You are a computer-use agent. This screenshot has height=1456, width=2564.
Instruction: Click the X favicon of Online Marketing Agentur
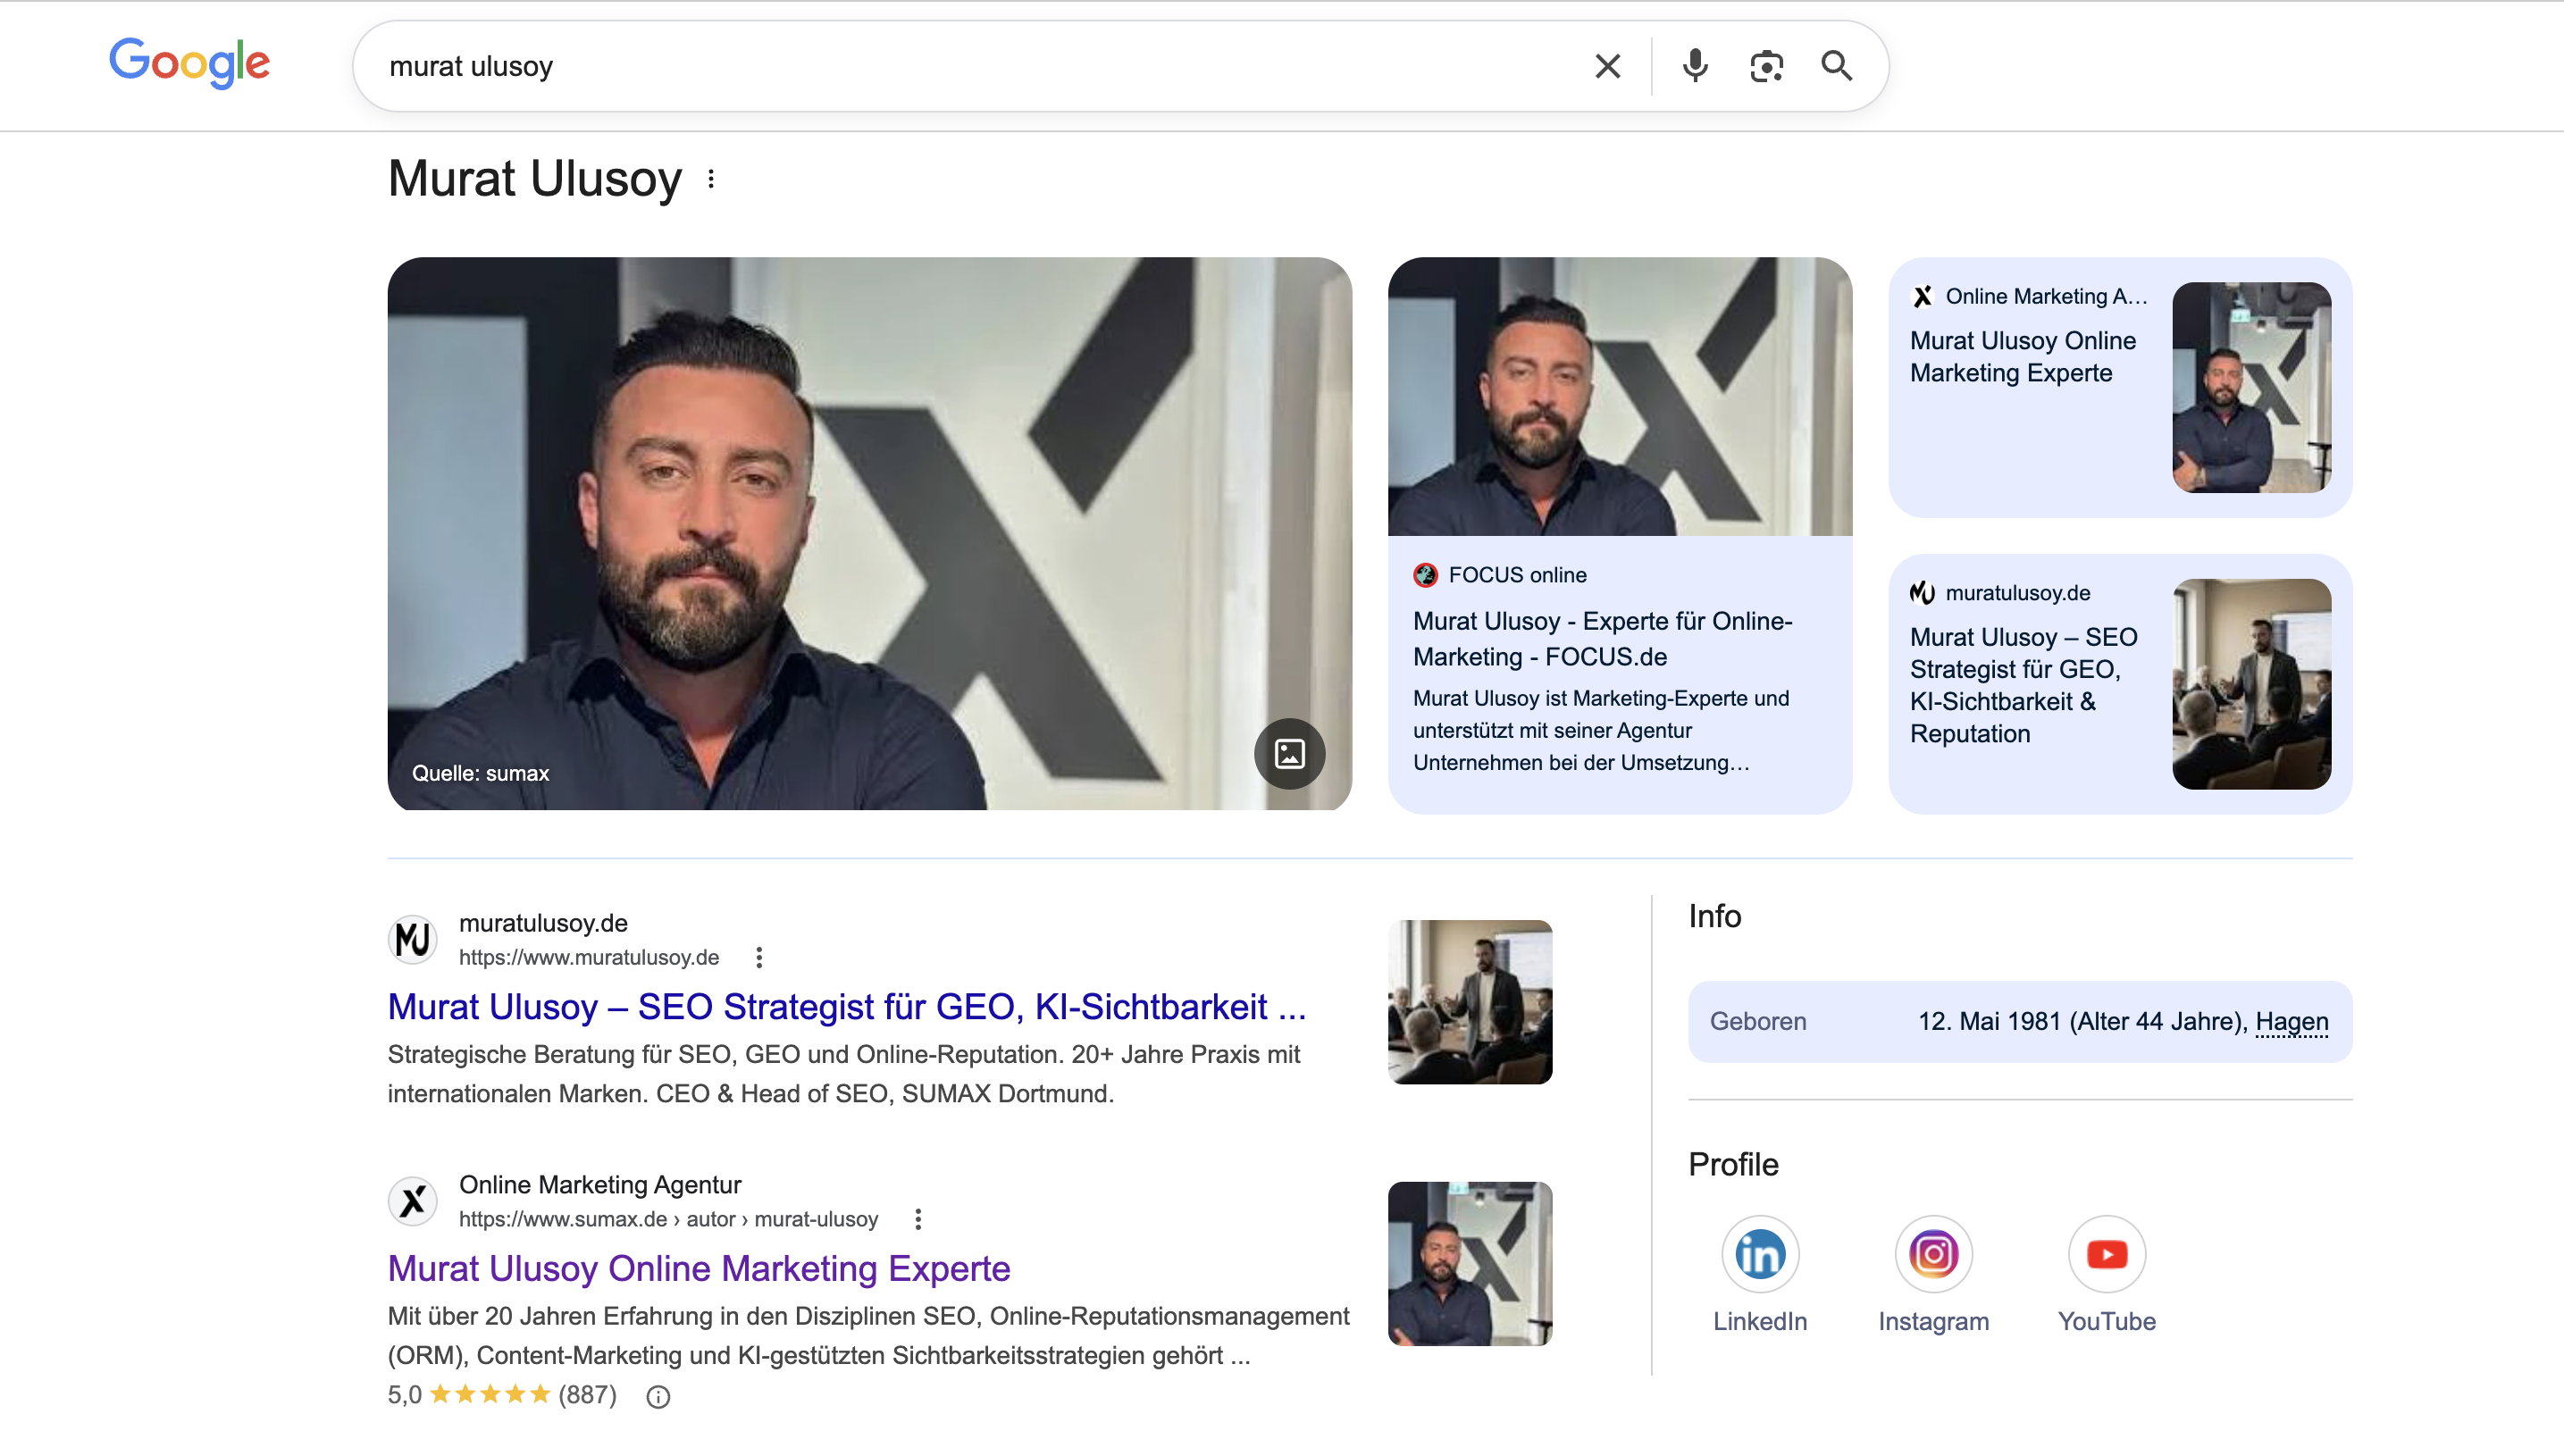[x=412, y=1201]
